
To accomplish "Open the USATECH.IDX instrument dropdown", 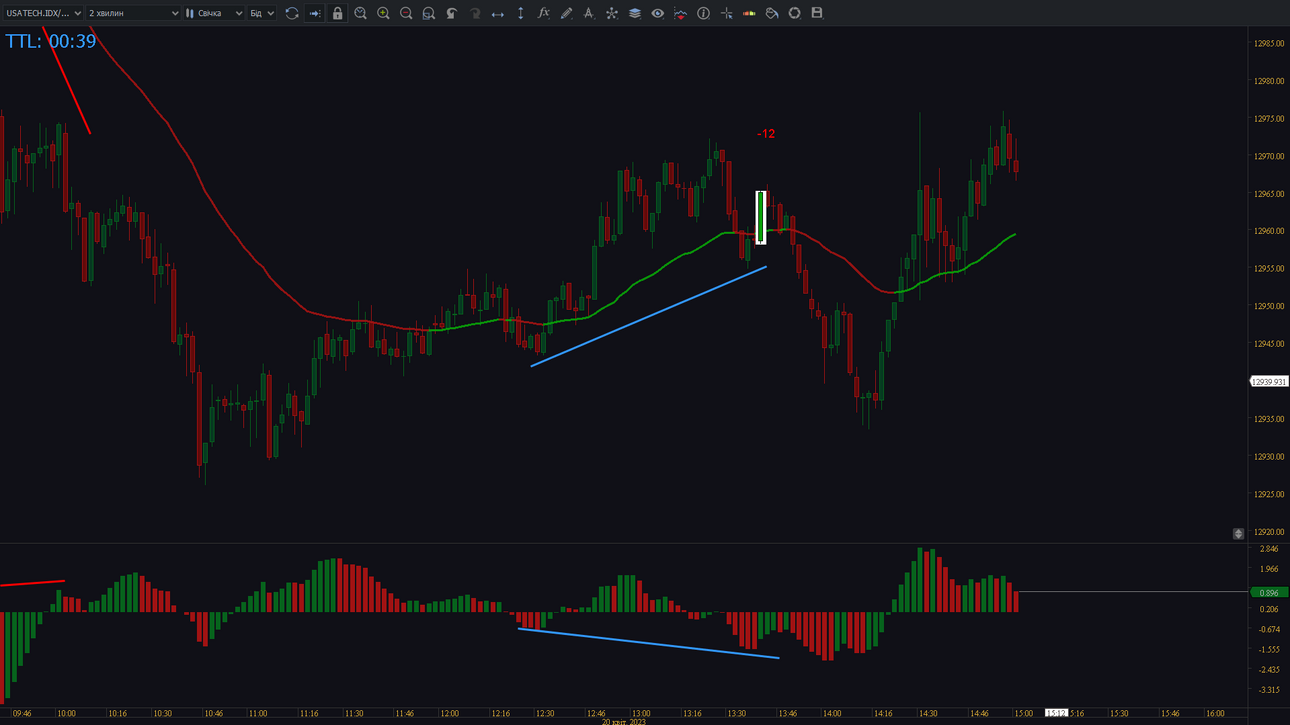I will (43, 13).
